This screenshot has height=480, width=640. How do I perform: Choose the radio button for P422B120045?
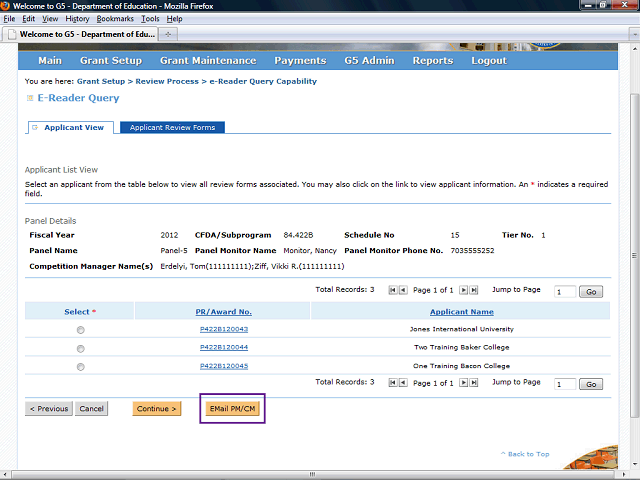(x=80, y=367)
